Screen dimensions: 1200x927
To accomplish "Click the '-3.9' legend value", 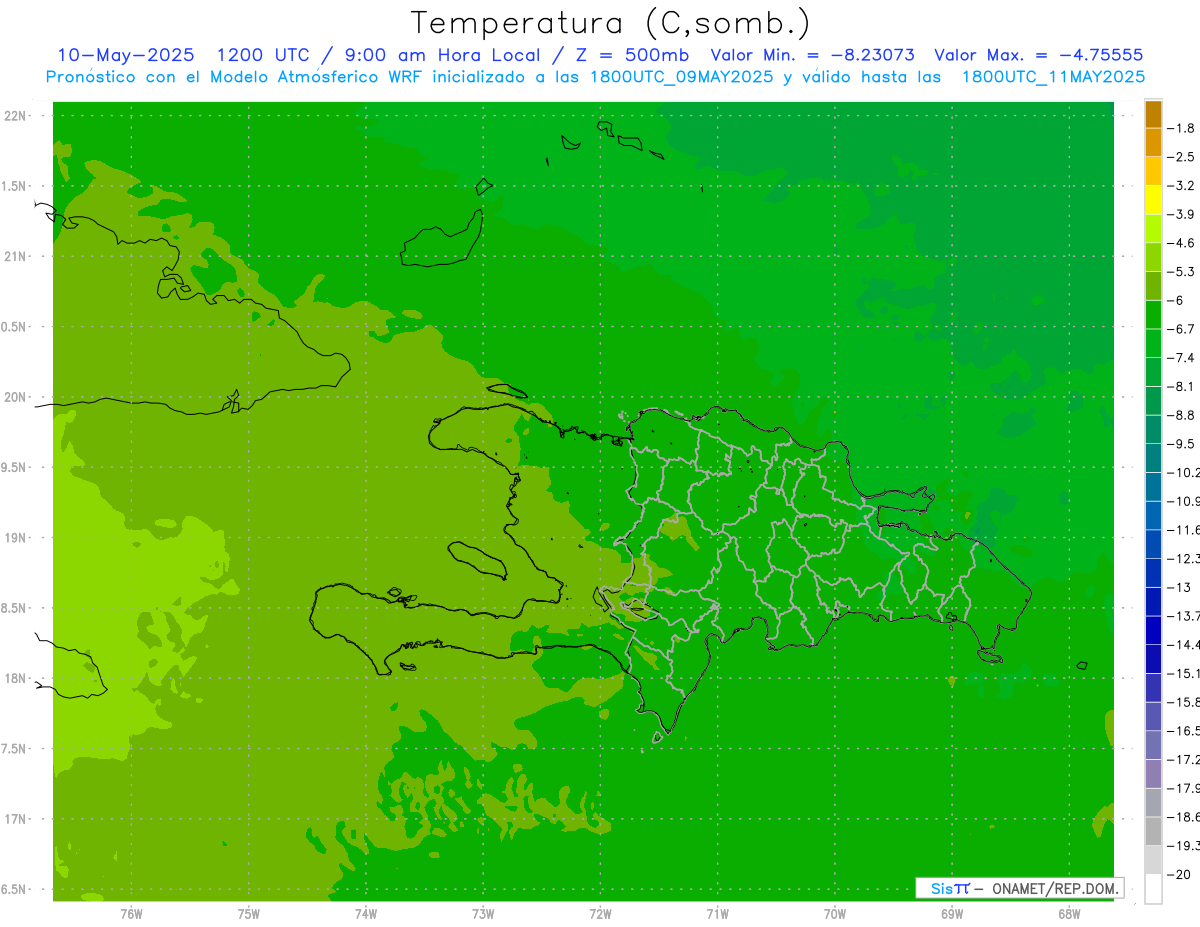I will pyautogui.click(x=1182, y=214).
